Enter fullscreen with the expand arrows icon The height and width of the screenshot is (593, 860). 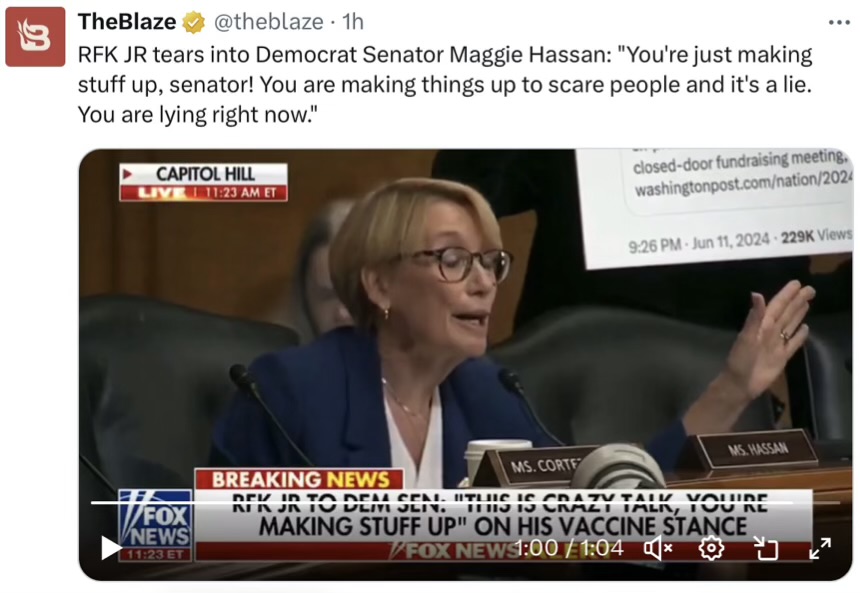click(819, 547)
